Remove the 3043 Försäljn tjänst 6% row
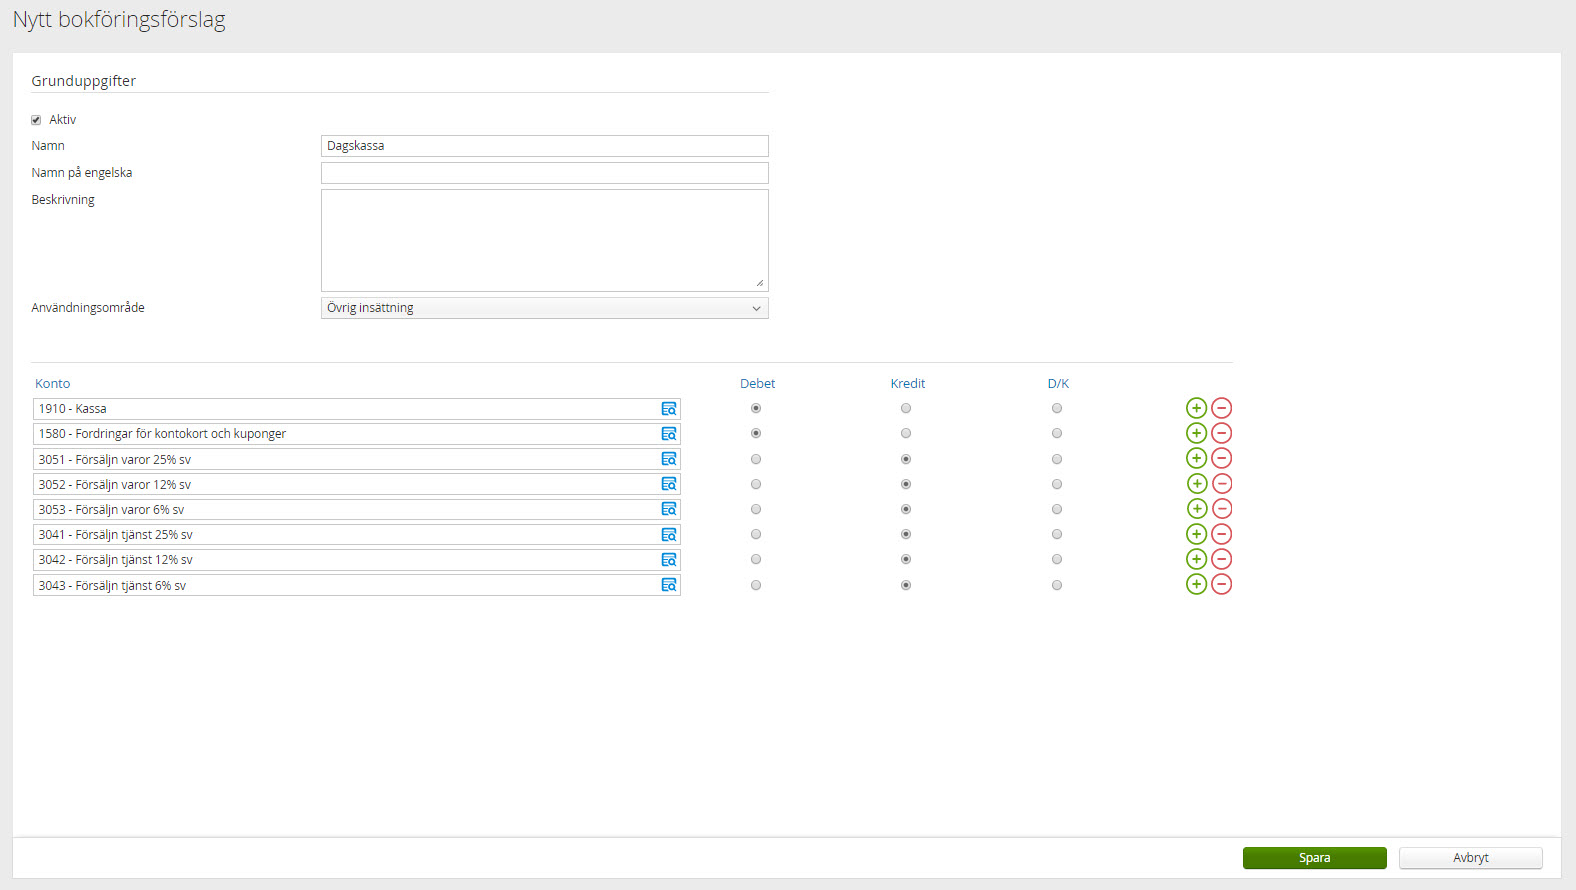Image resolution: width=1576 pixels, height=890 pixels. pyautogui.click(x=1221, y=584)
